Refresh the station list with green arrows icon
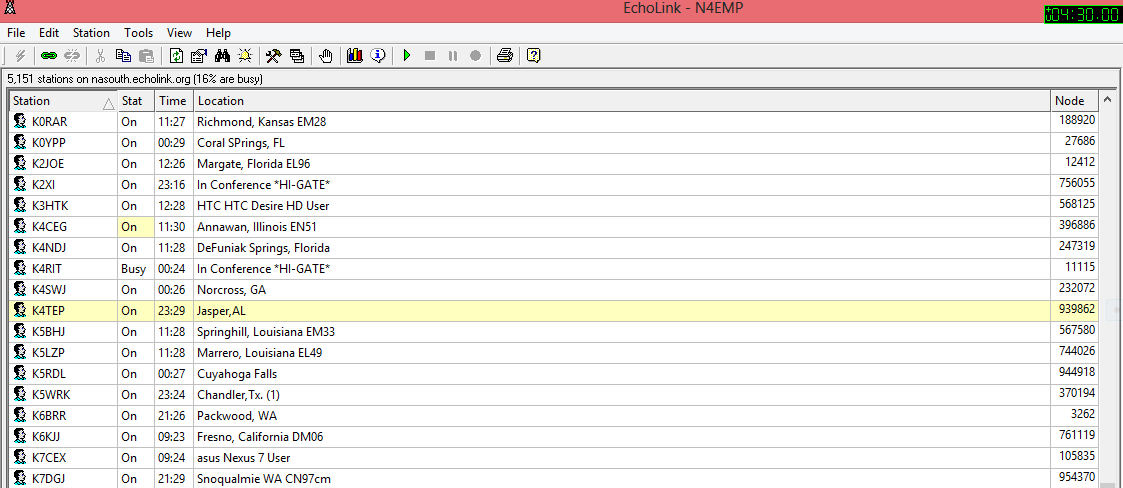 point(176,55)
